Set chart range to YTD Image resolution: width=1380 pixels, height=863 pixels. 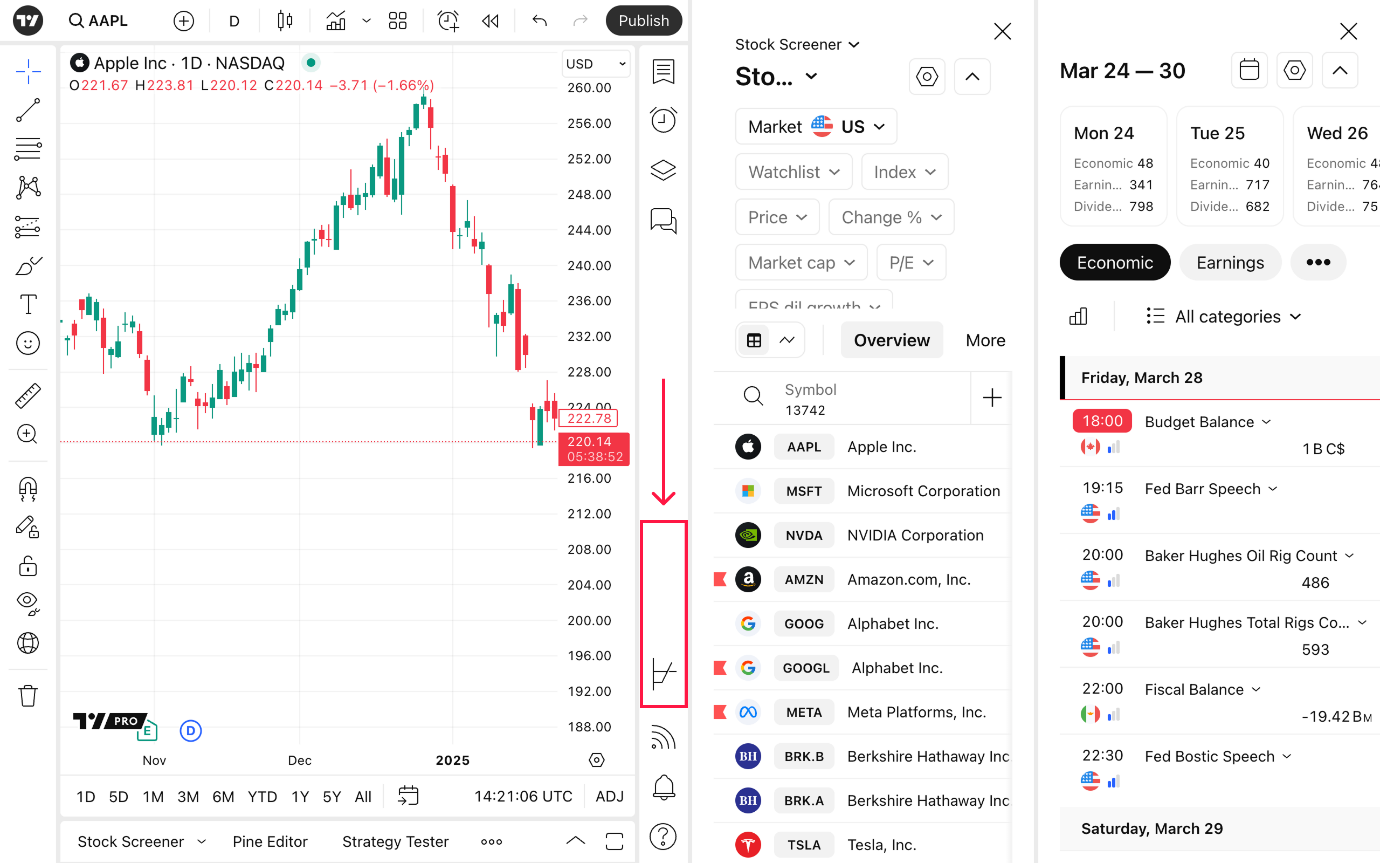click(262, 797)
